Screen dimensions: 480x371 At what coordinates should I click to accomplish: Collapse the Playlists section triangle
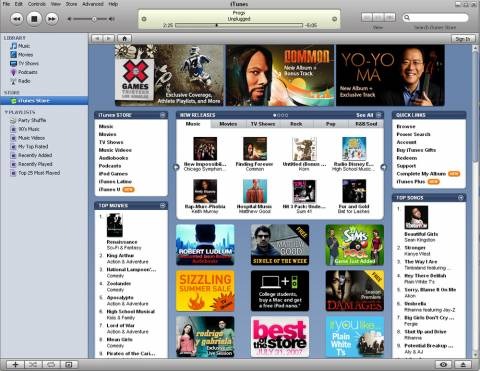point(6,112)
